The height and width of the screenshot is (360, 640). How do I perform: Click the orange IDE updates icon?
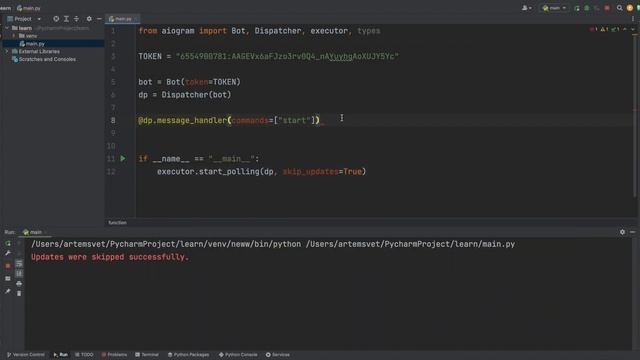(x=630, y=8)
